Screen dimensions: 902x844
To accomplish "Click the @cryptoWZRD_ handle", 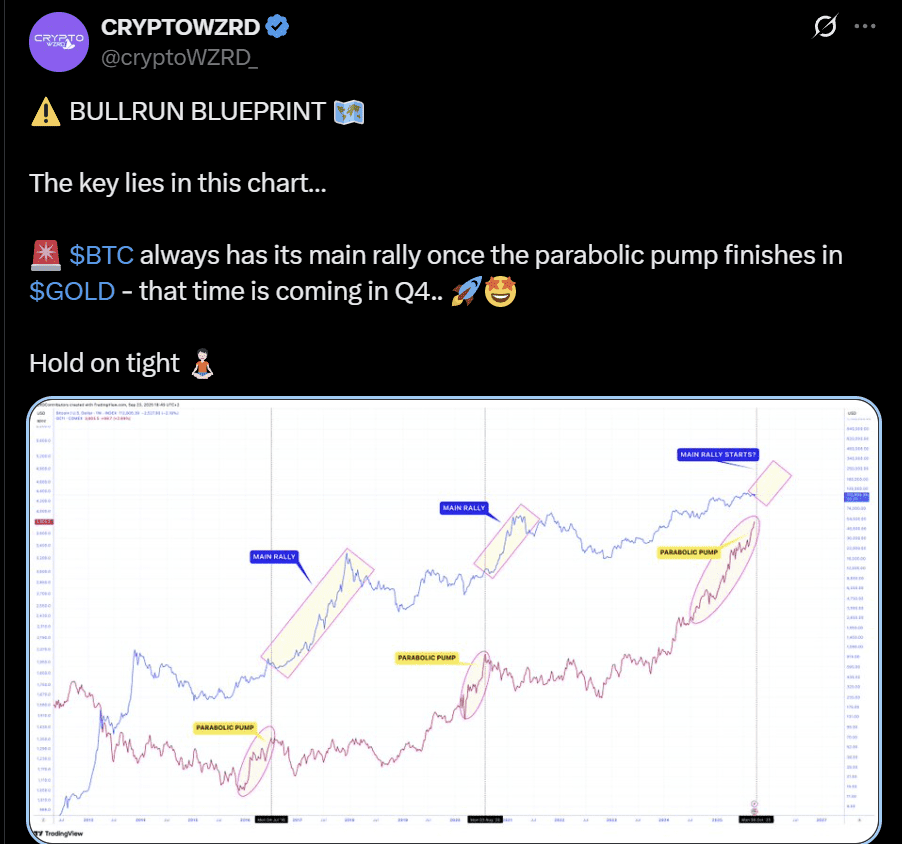I will point(178,58).
